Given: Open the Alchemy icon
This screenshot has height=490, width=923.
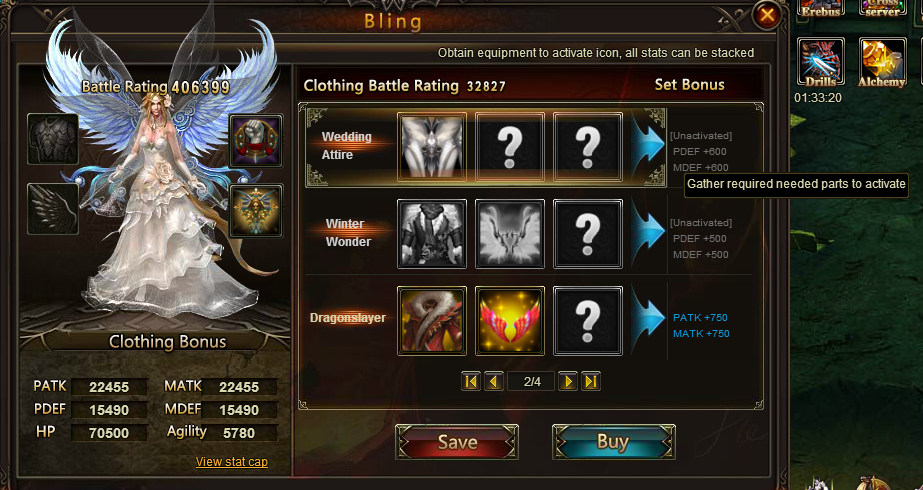Looking at the screenshot, I should point(882,62).
